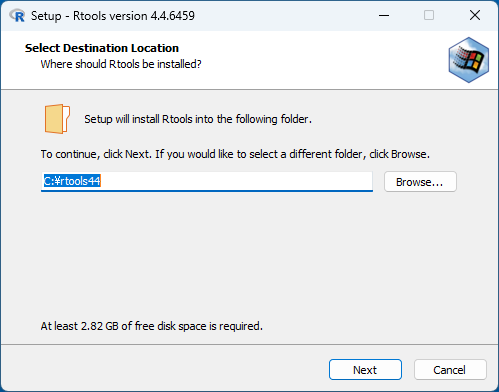Click the Rtools hexagon Windows logo
The width and height of the screenshot is (499, 392).
pos(469,60)
